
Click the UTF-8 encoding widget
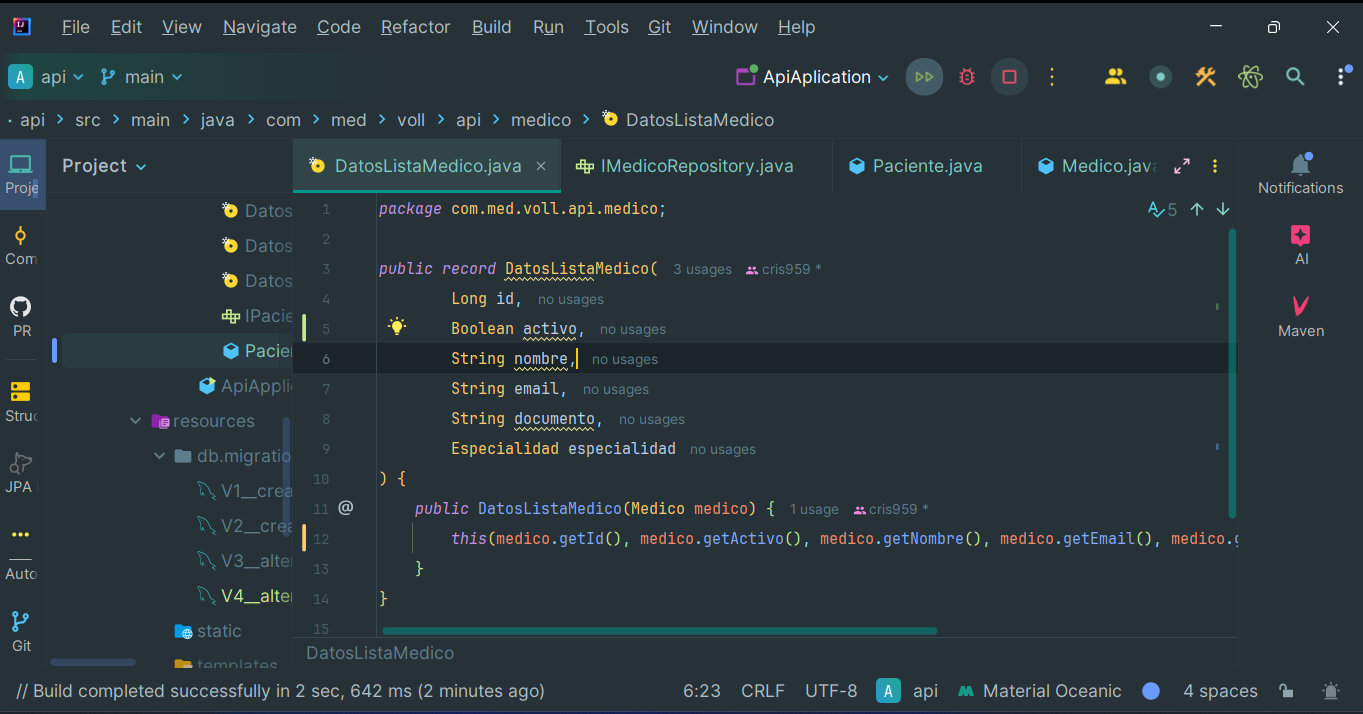[831, 691]
